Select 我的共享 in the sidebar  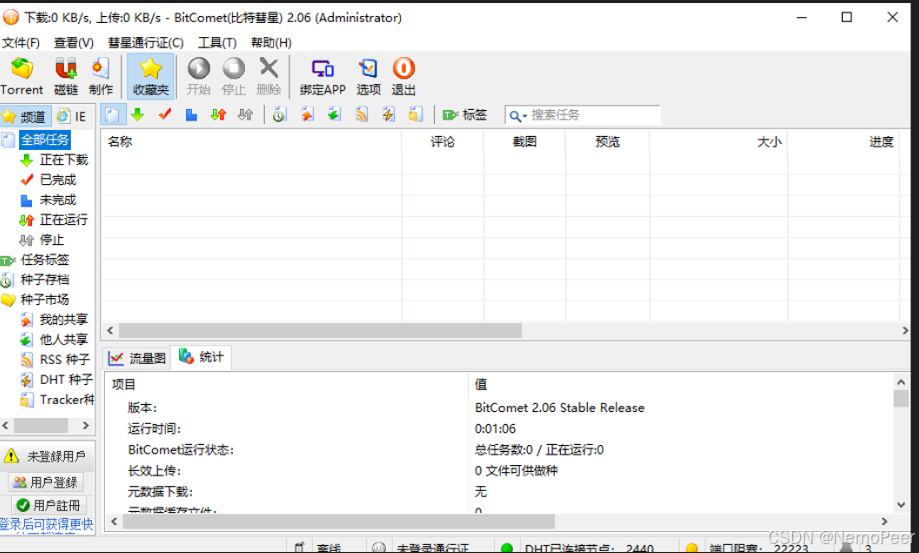(x=63, y=319)
